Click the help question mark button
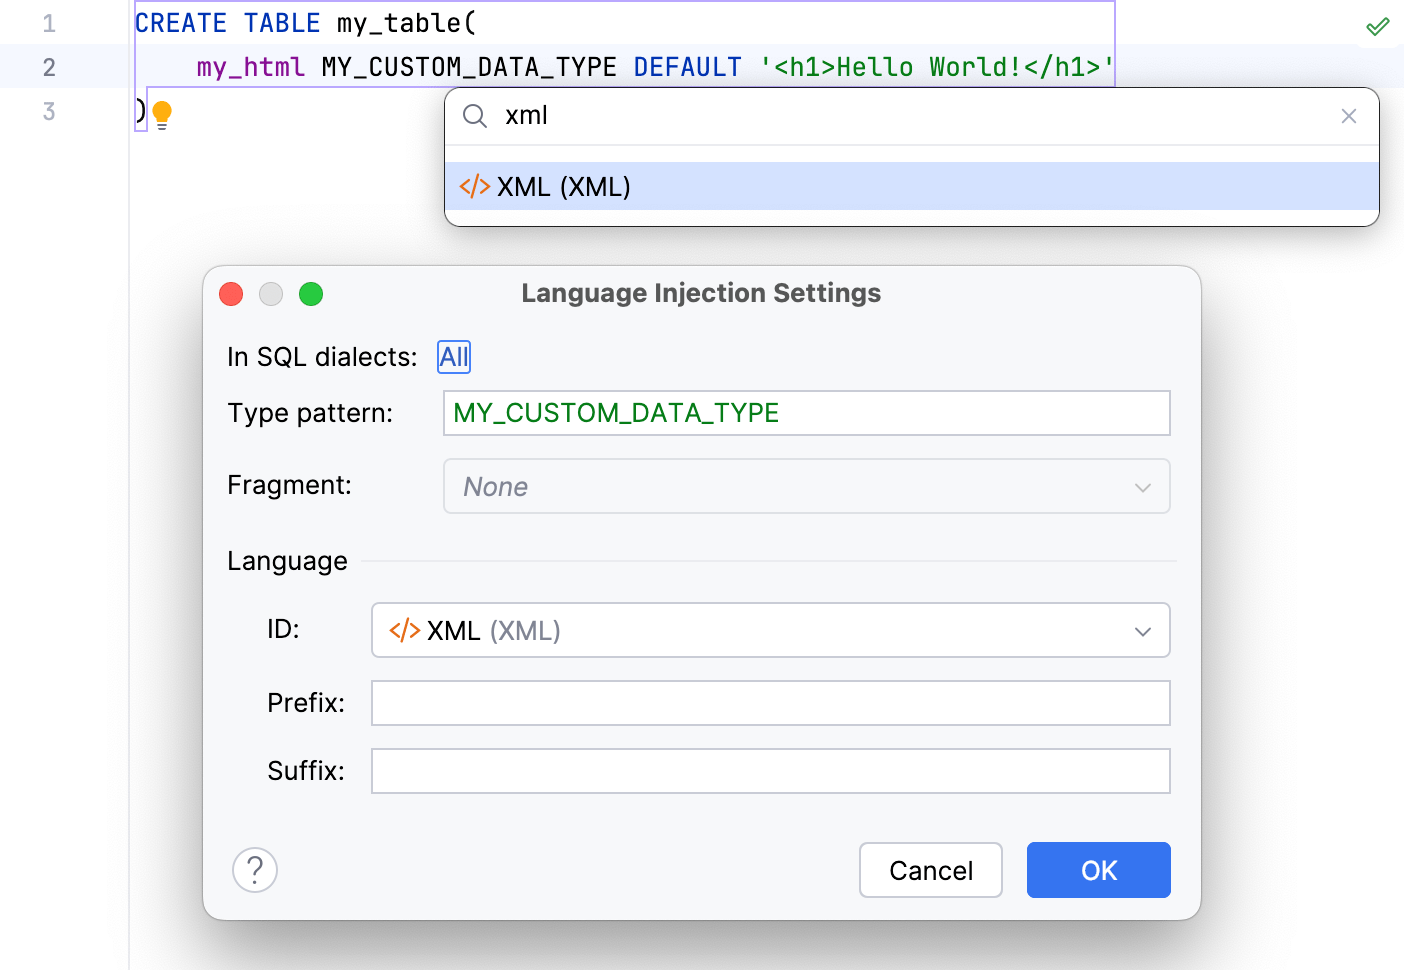The image size is (1404, 970). (x=255, y=870)
